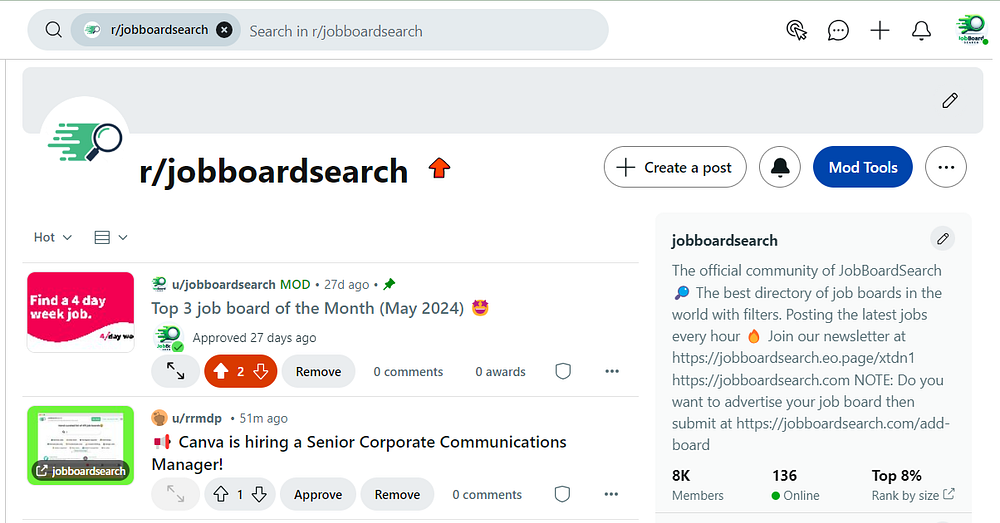Click the Mod Tools button
Screen dimensions: 1000x523
(x=863, y=167)
